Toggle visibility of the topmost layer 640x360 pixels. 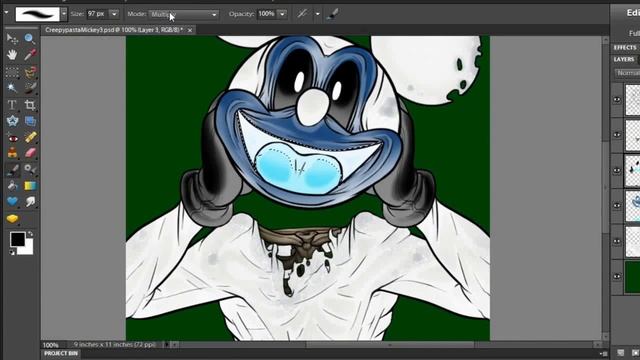point(617,100)
